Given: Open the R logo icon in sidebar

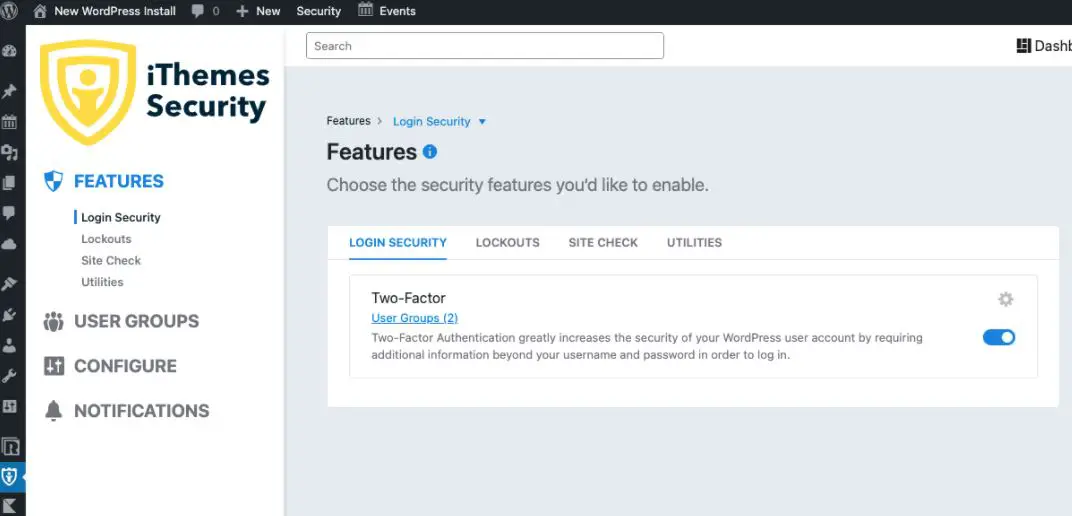Looking at the screenshot, I should point(10,447).
